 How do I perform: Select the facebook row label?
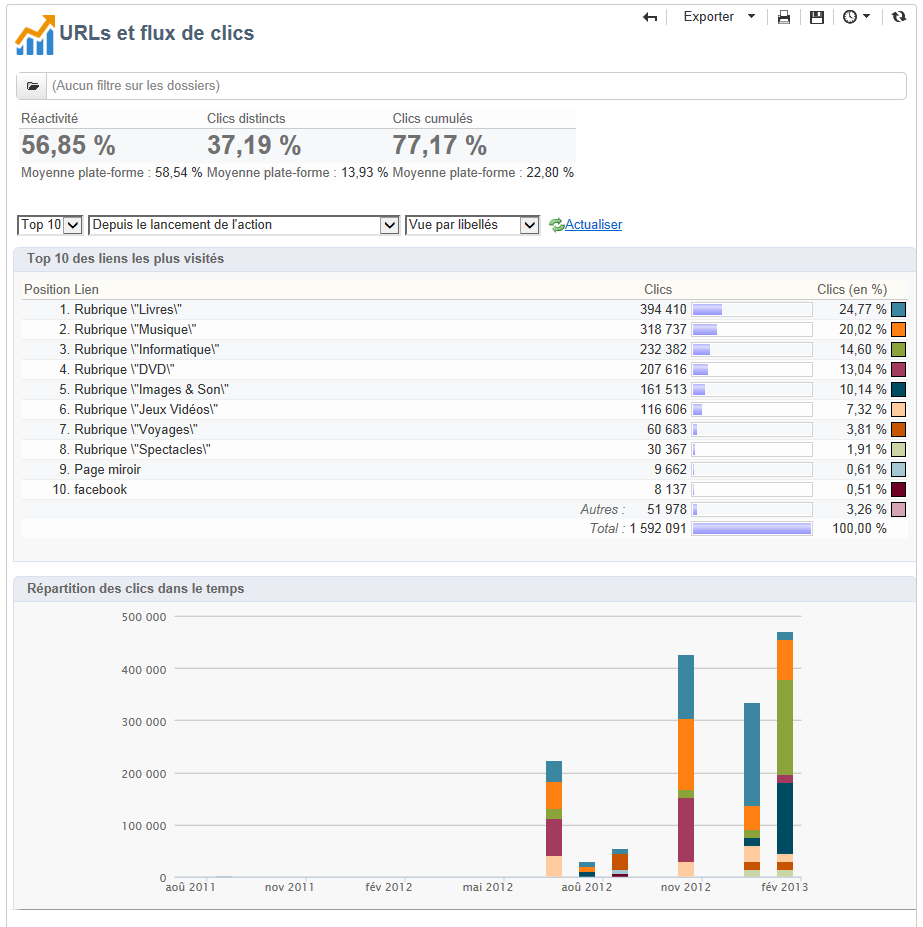click(101, 490)
